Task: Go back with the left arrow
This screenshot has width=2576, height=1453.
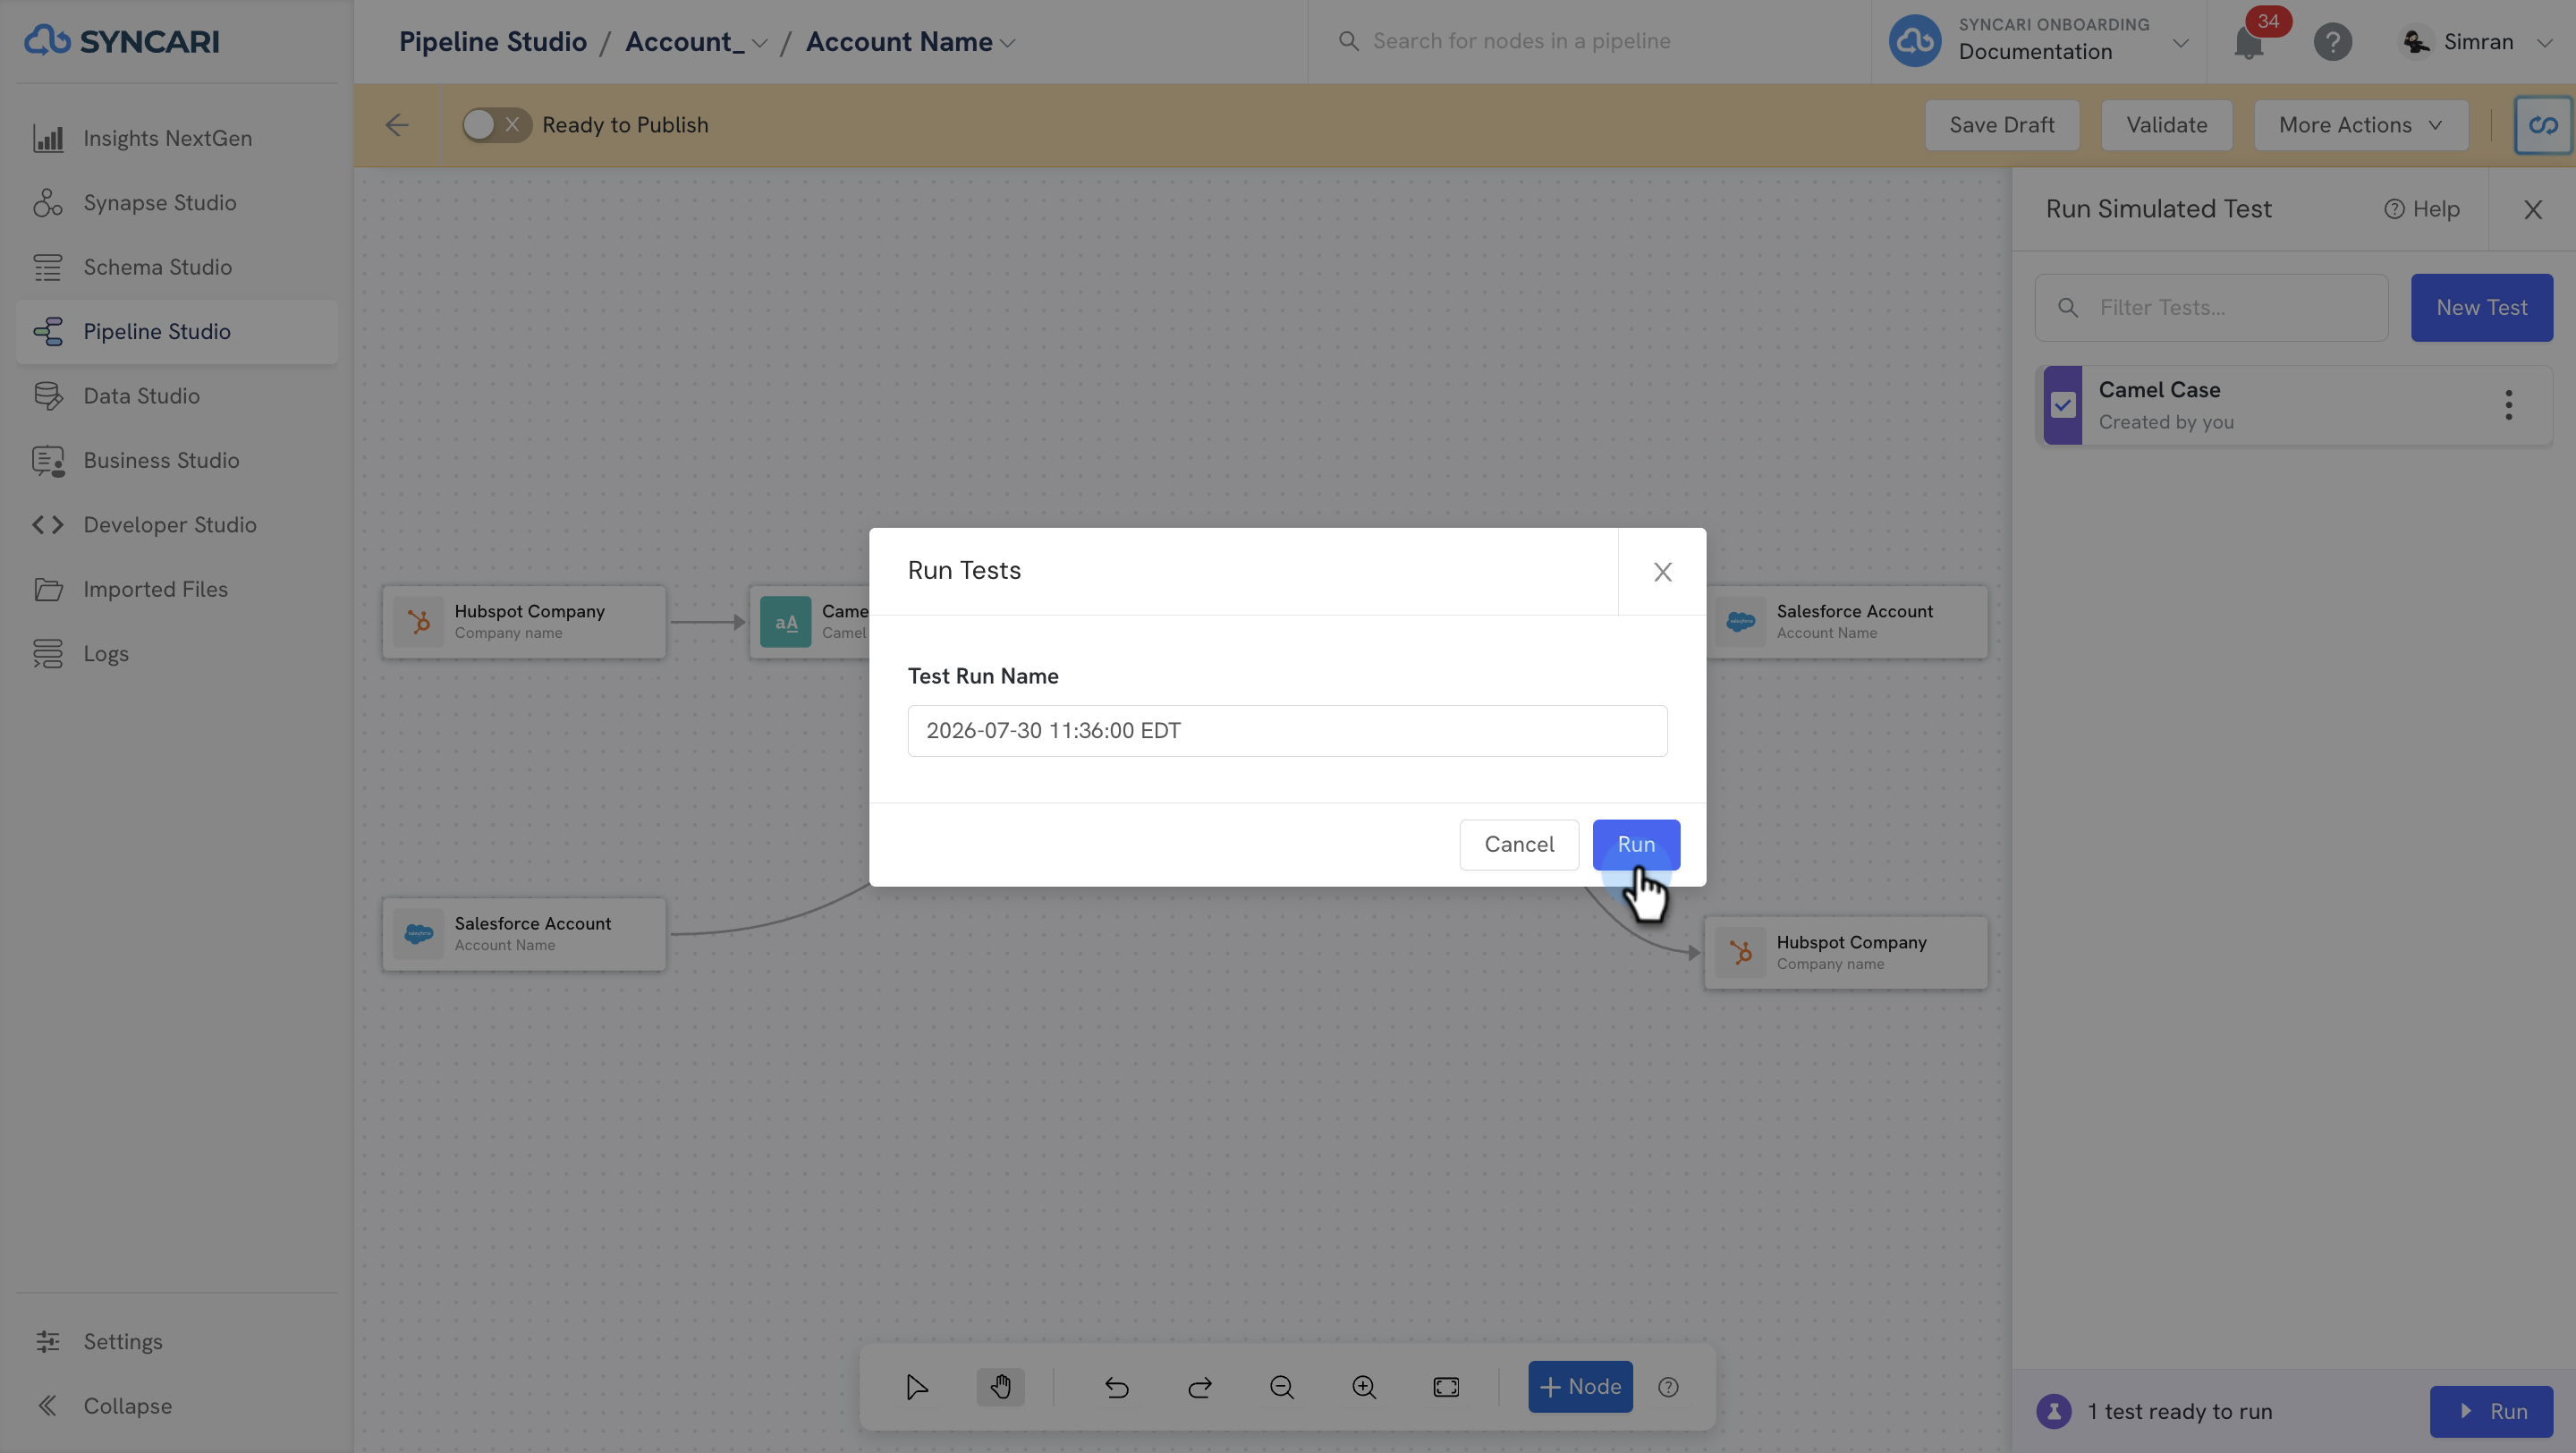Action: click(x=397, y=125)
